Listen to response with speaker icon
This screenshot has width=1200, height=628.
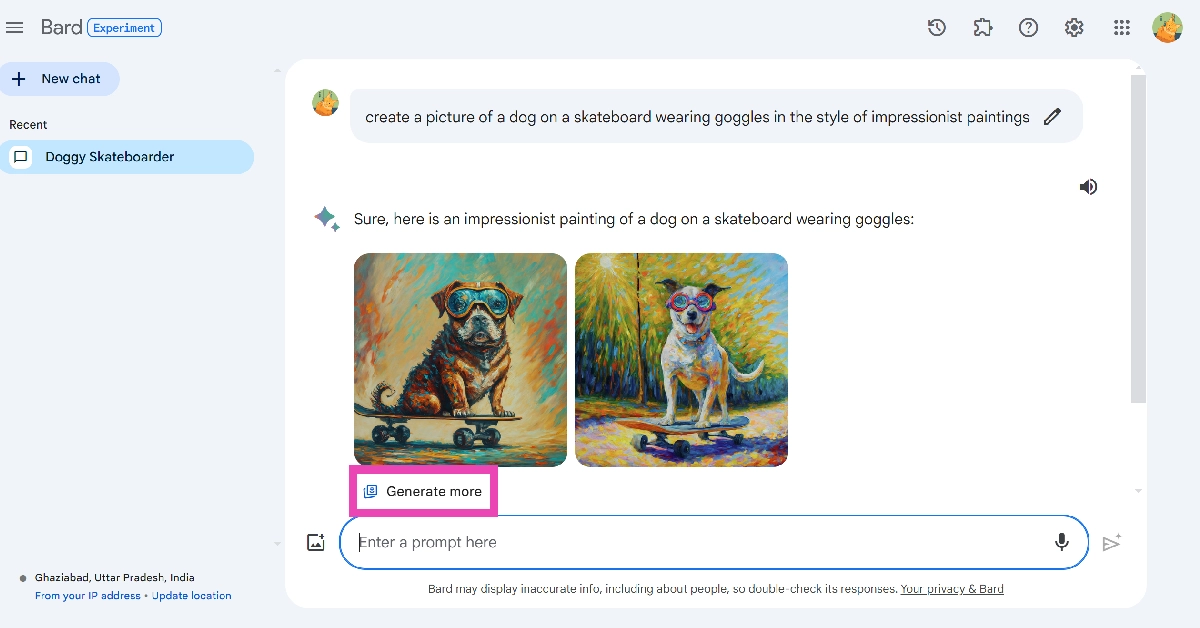click(x=1089, y=187)
